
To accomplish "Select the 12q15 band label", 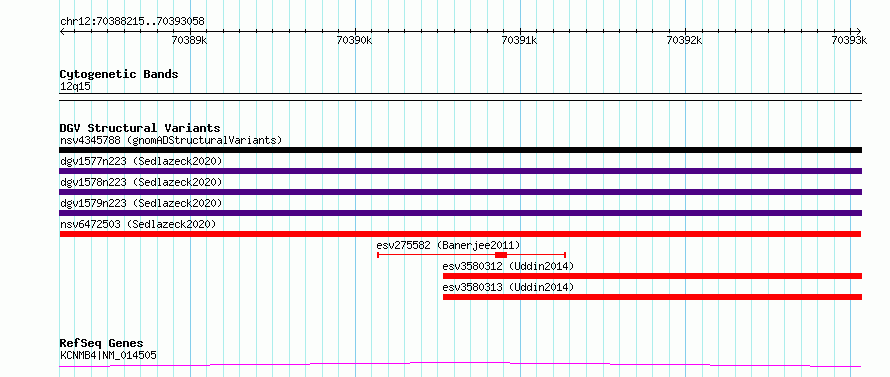I will (x=75, y=87).
